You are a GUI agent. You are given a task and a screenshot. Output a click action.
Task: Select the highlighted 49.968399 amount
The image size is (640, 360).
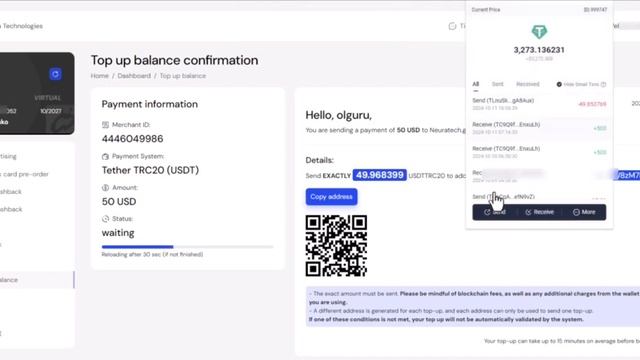tap(380, 175)
